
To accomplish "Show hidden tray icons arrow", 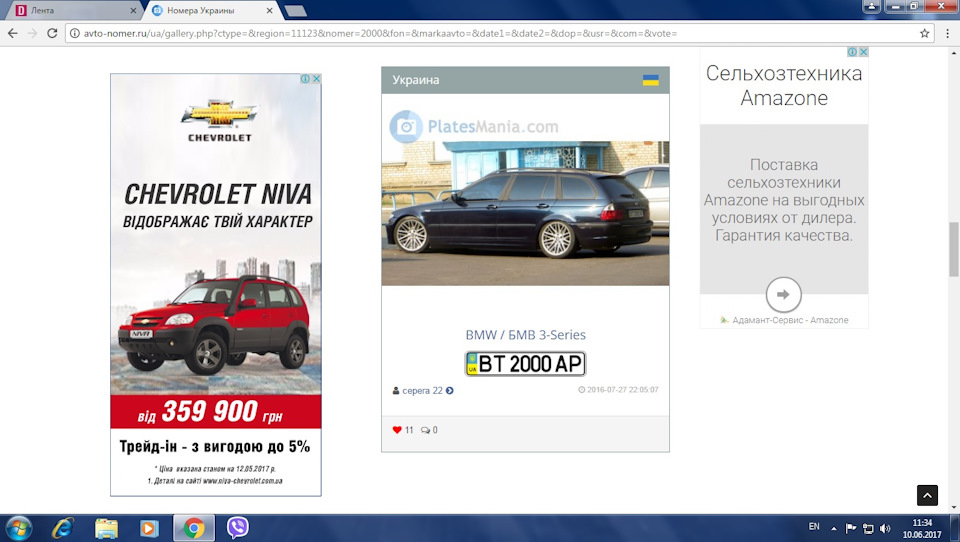I will coord(833,528).
